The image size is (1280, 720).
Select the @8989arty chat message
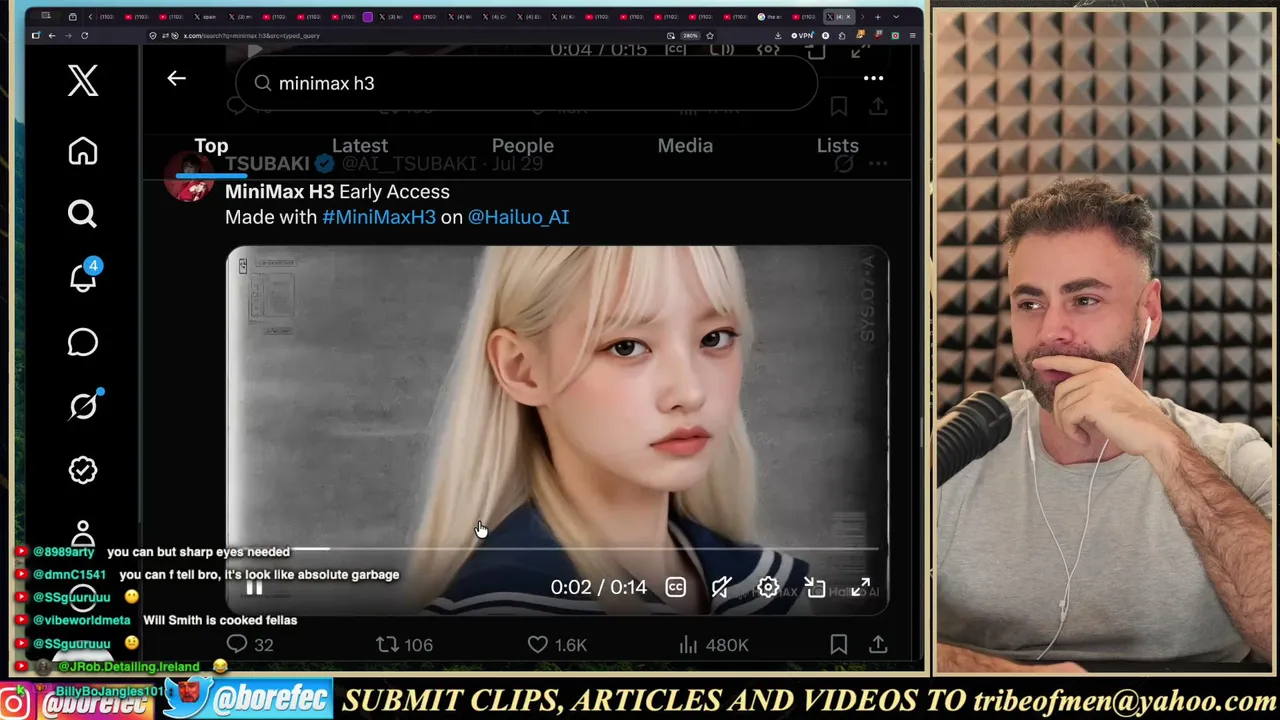[x=153, y=552]
